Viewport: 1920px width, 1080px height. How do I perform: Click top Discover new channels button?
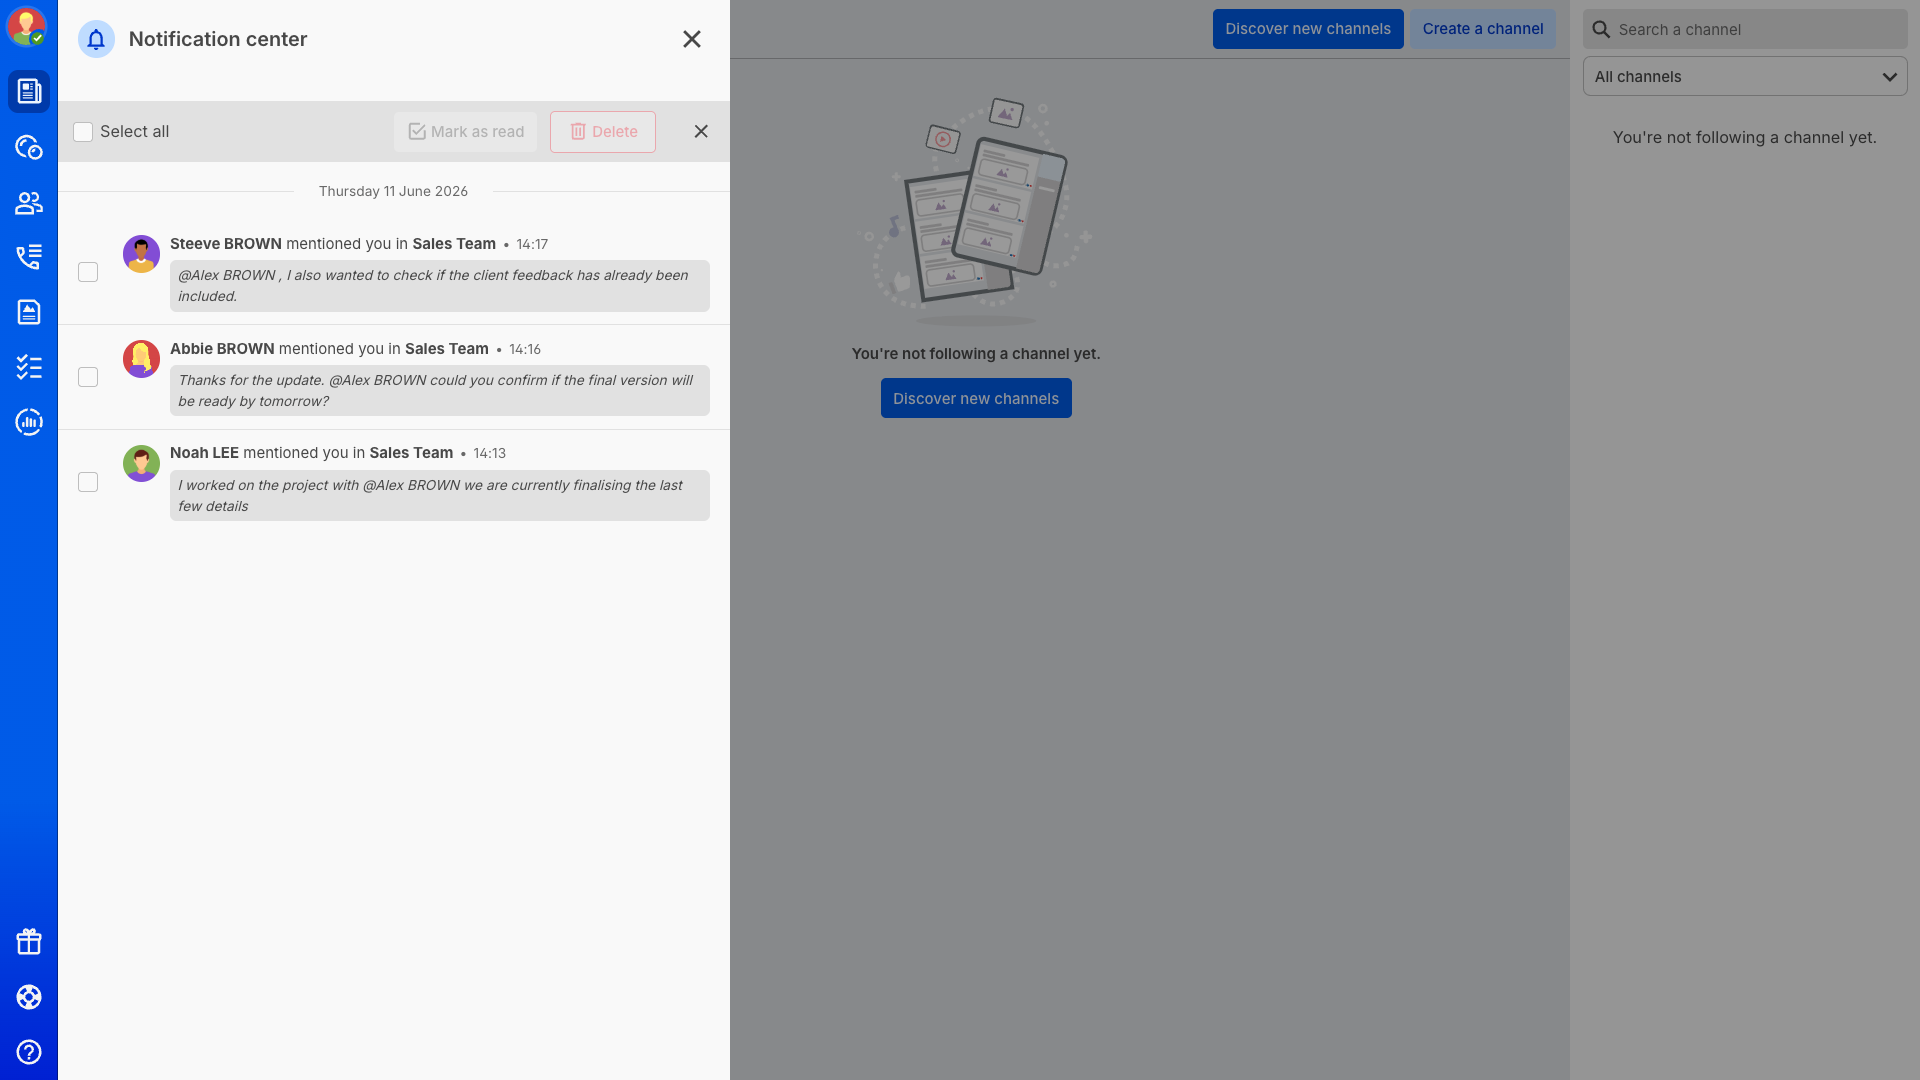[x=1308, y=29]
